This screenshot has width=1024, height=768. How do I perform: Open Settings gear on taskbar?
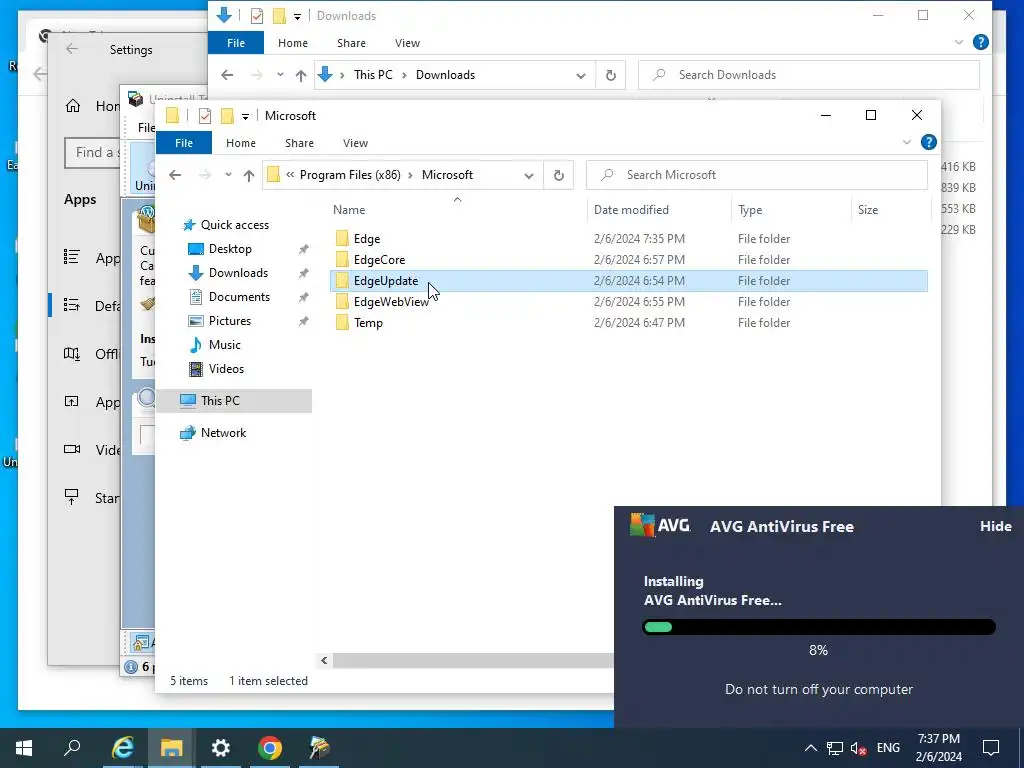221,748
